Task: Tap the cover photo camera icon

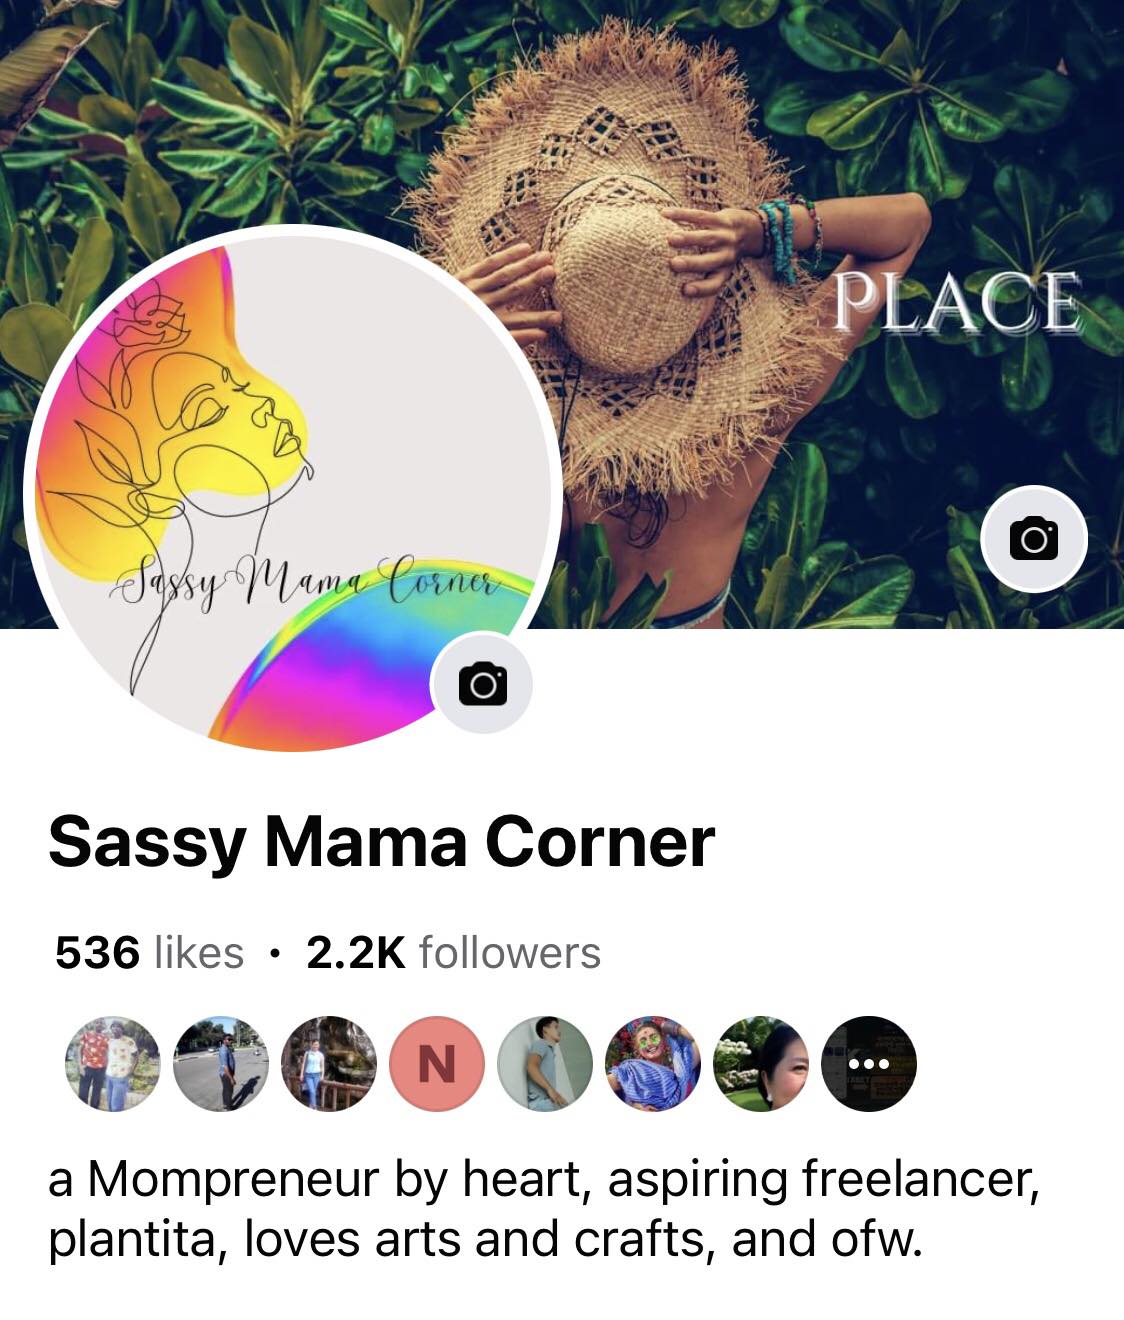Action: (x=1033, y=539)
